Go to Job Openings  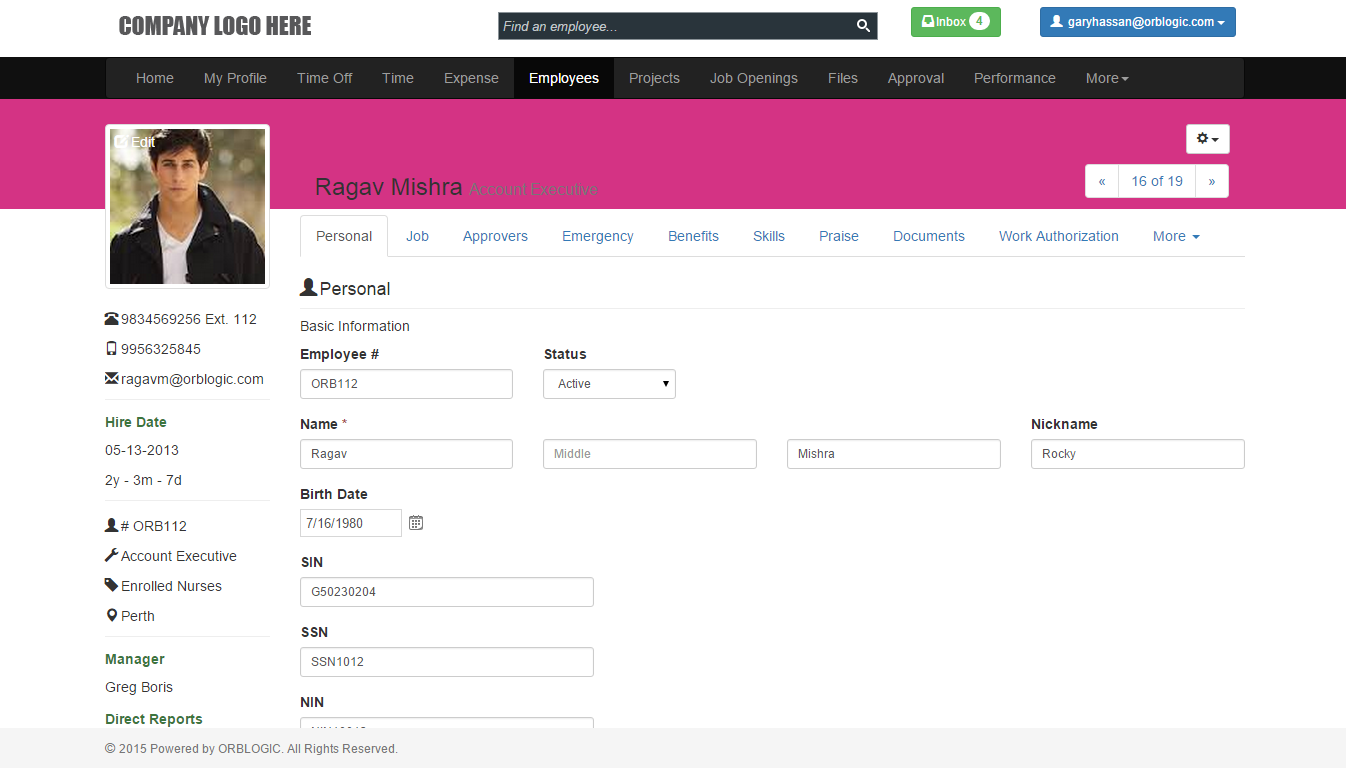[x=754, y=78]
